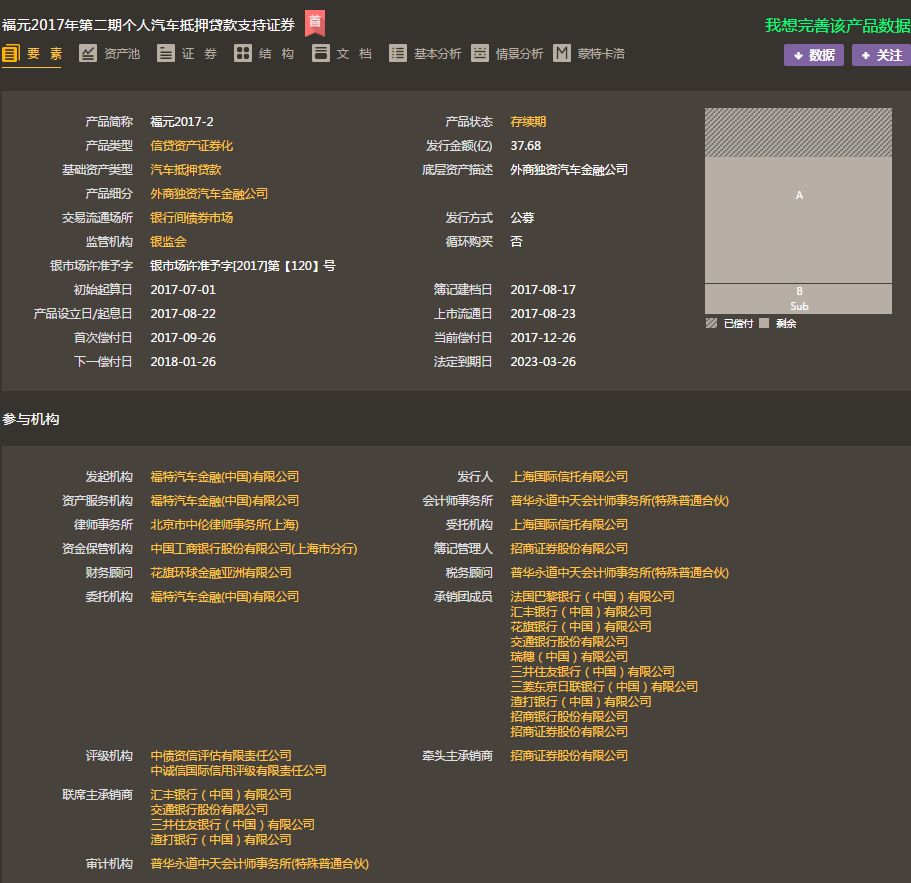Image resolution: width=911 pixels, height=883 pixels.
Task: Open 发行人 上海国际信托有限公司 link
Action: (x=569, y=477)
